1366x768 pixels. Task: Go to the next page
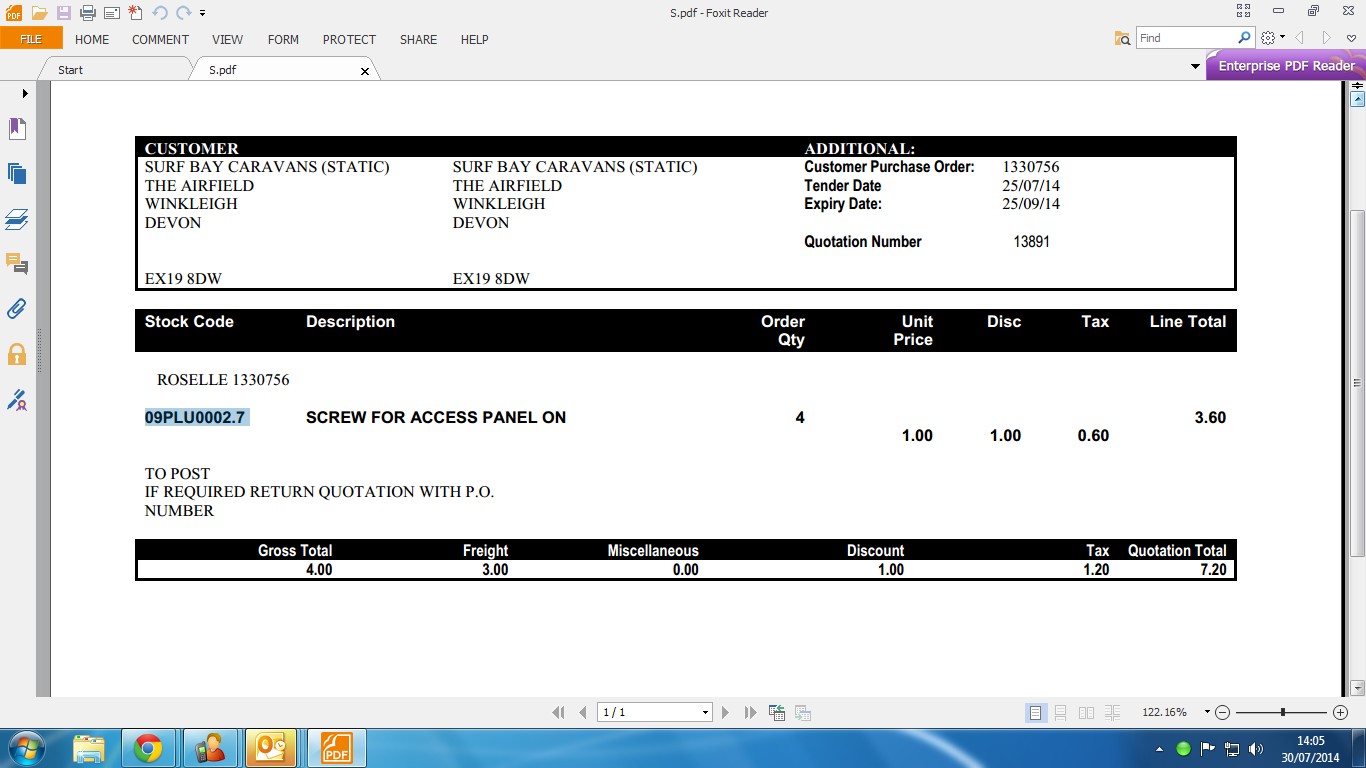(725, 713)
